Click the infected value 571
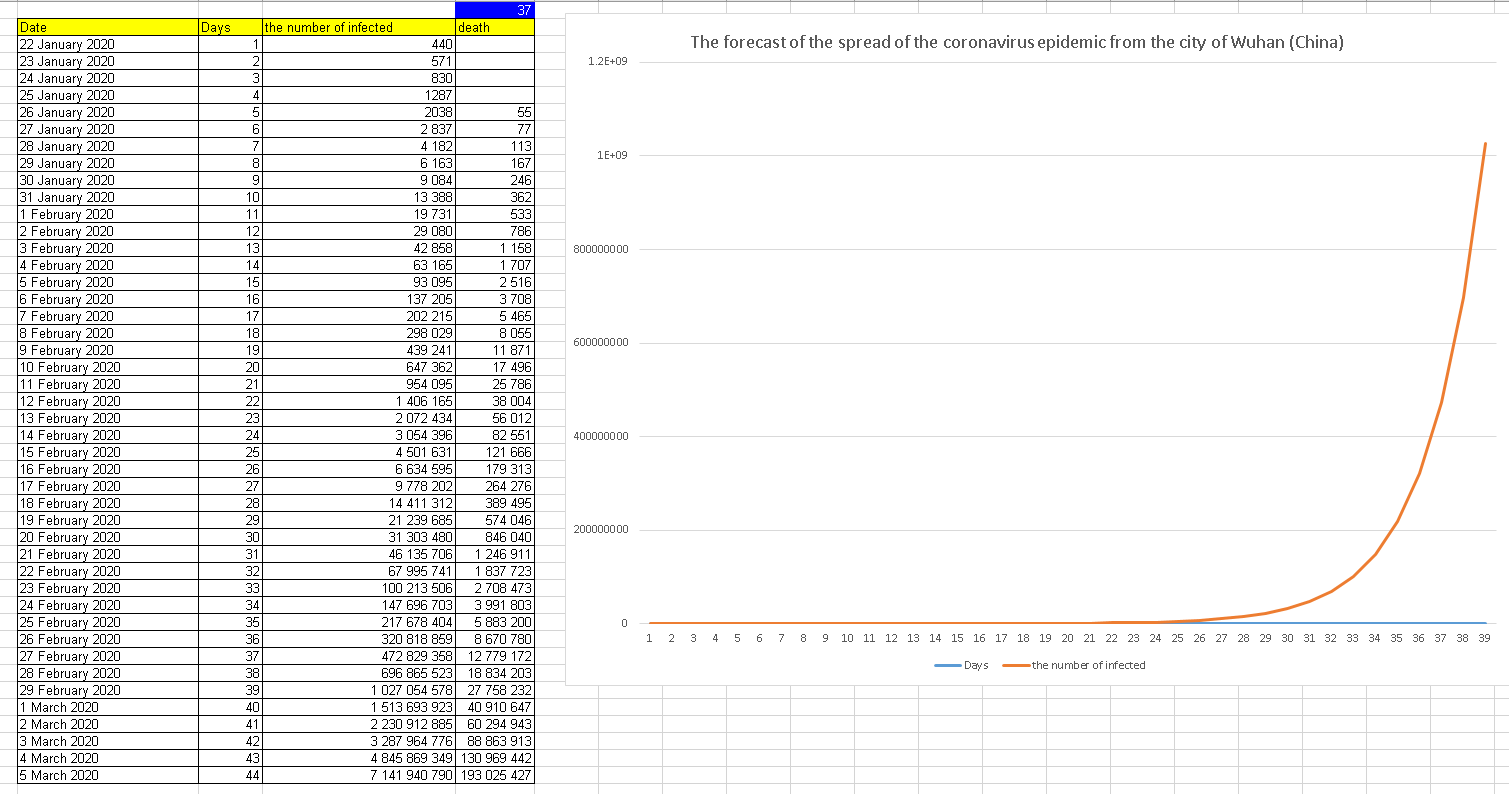Viewport: 1509px width, 794px height. (358, 62)
